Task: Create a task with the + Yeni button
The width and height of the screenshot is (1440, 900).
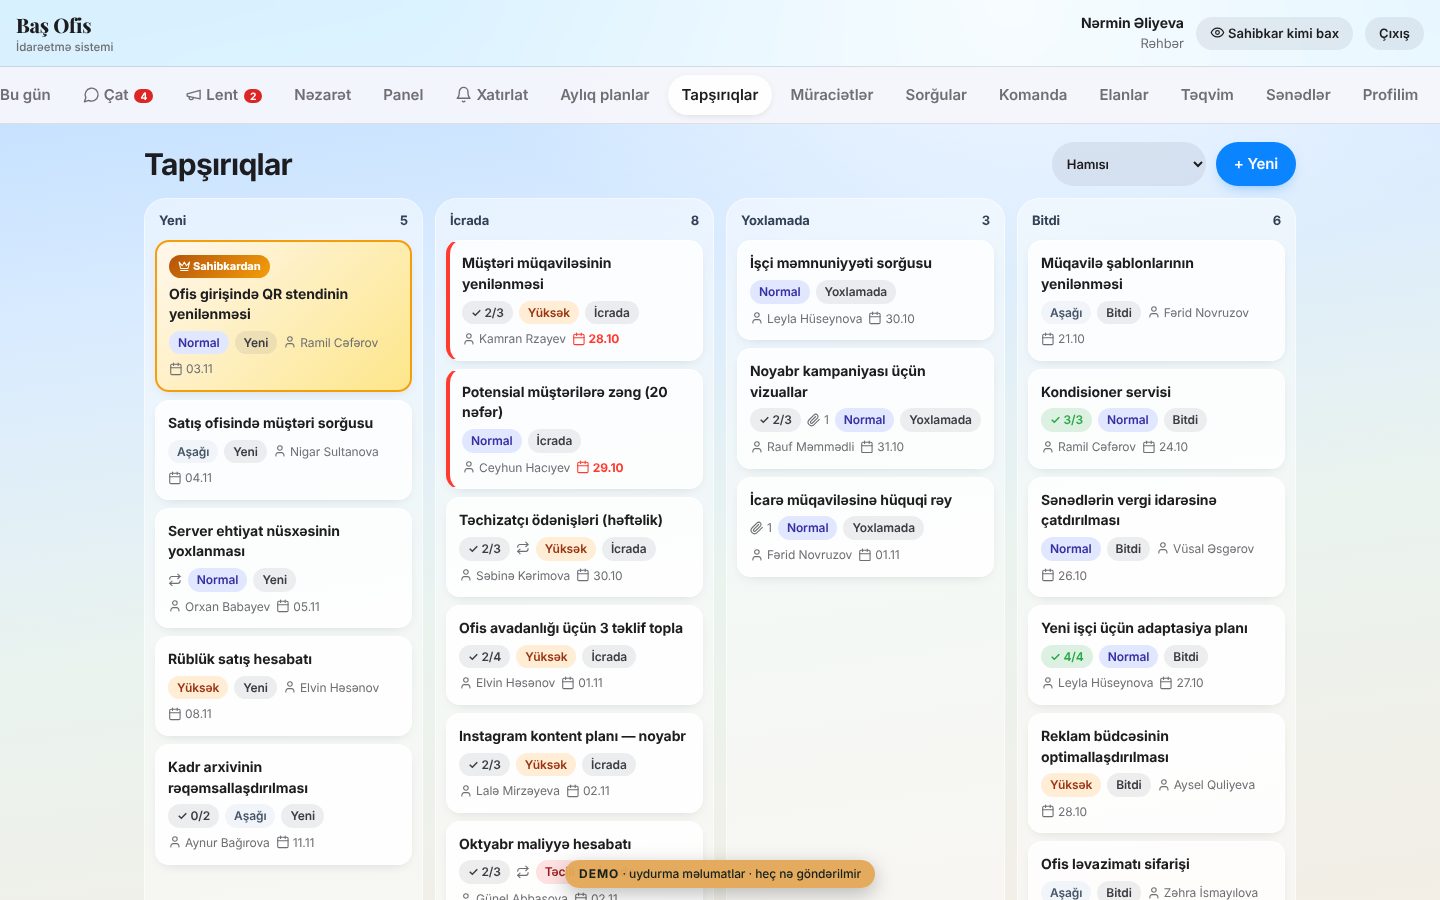Action: tap(1256, 164)
